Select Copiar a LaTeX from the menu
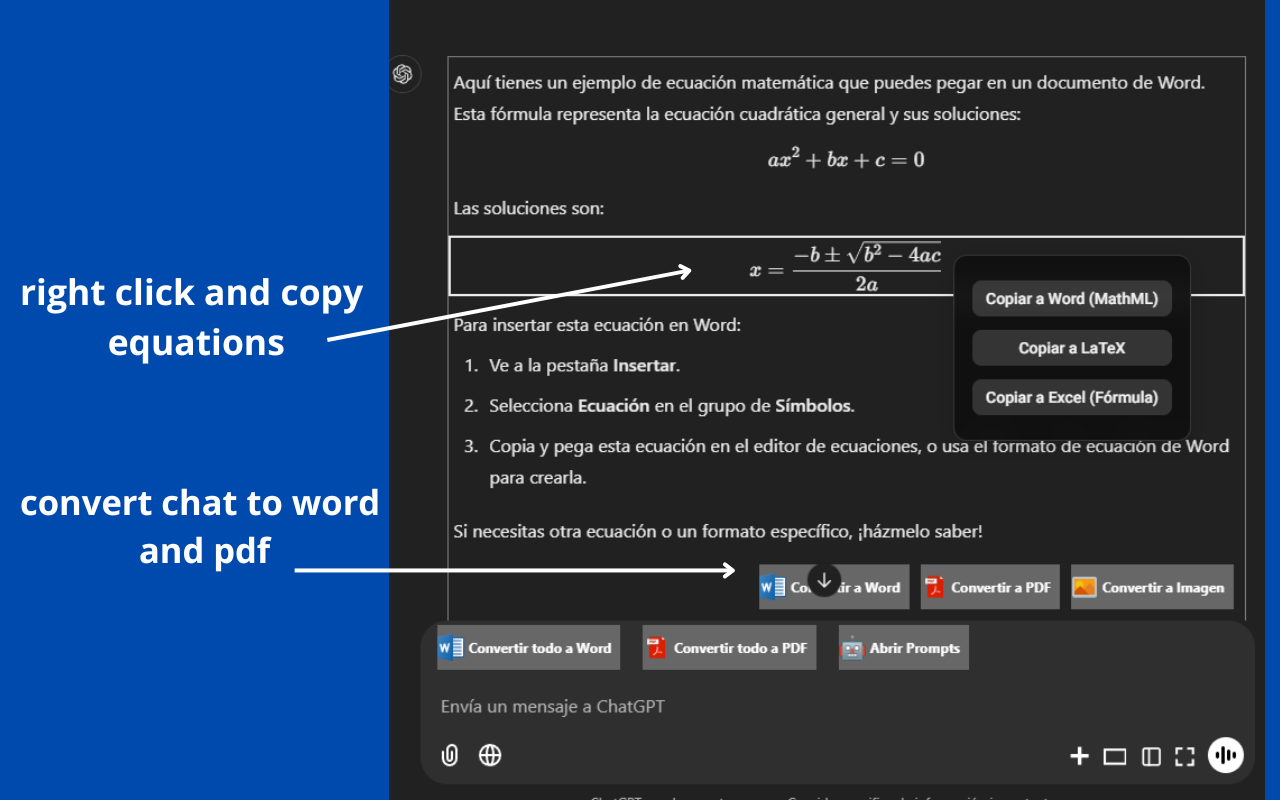Image resolution: width=1280 pixels, height=800 pixels. pyautogui.click(x=1071, y=347)
